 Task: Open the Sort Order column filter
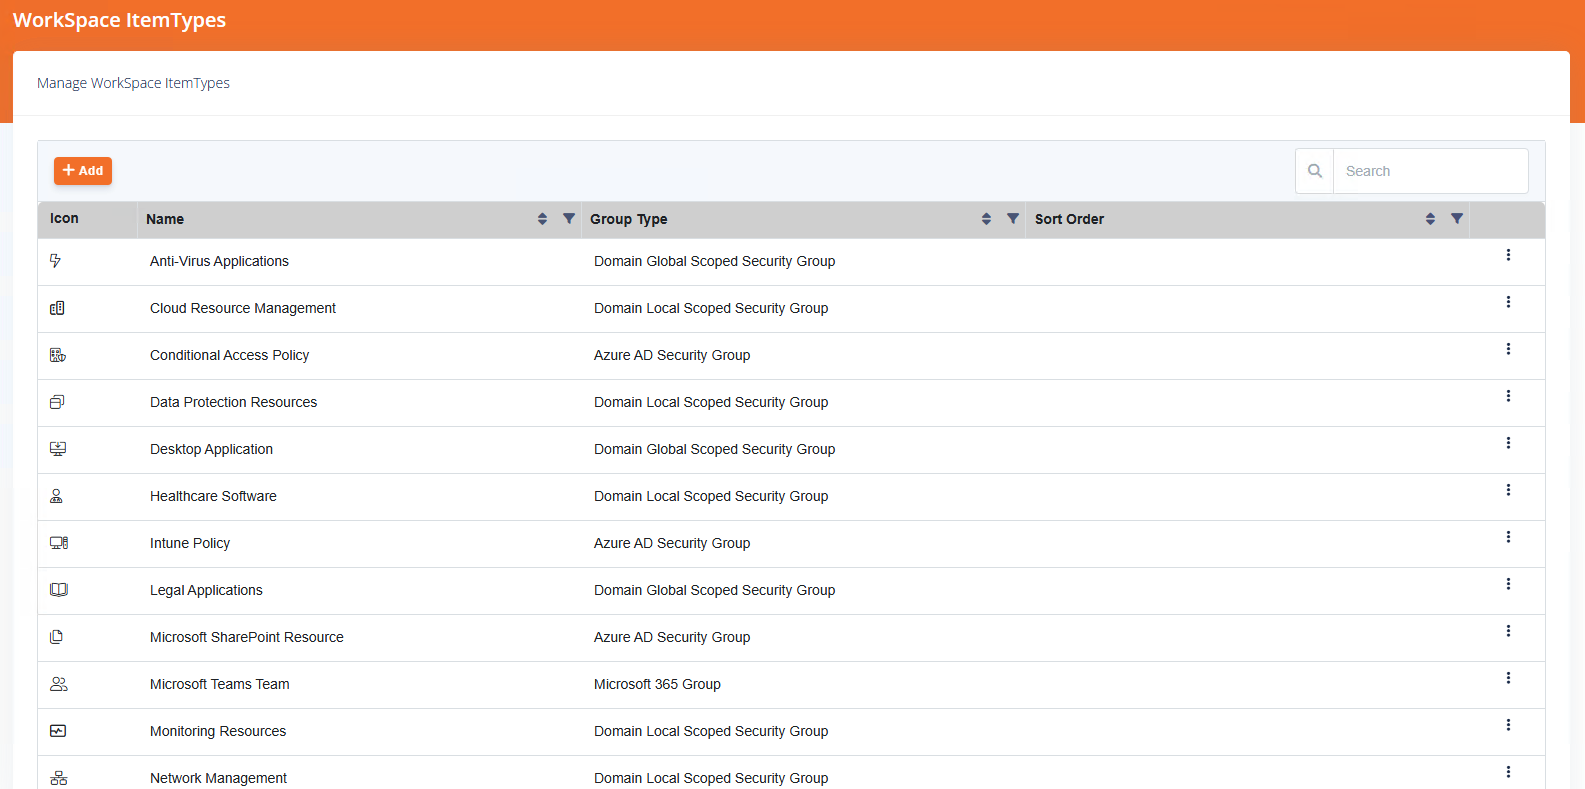(1457, 219)
